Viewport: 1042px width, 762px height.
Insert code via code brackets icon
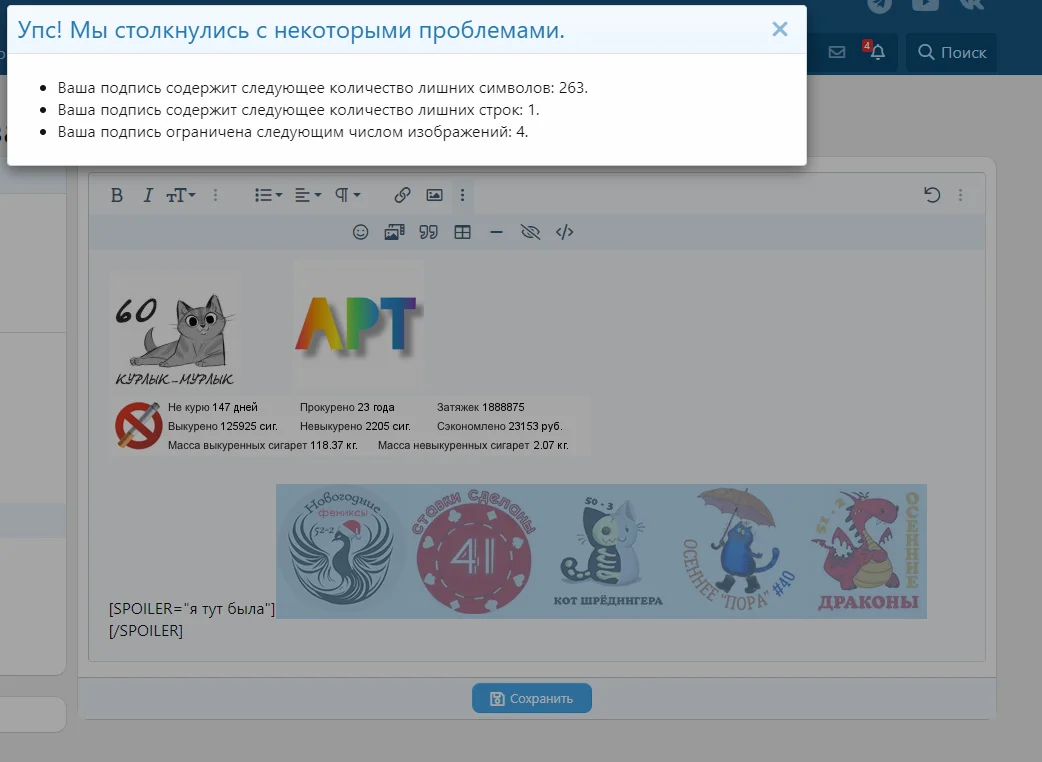click(x=564, y=232)
